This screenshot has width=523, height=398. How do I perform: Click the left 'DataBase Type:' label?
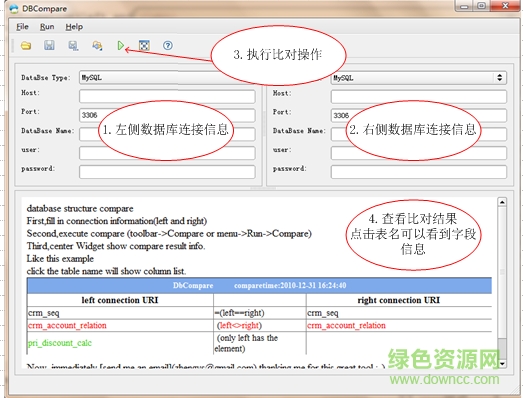click(x=46, y=78)
